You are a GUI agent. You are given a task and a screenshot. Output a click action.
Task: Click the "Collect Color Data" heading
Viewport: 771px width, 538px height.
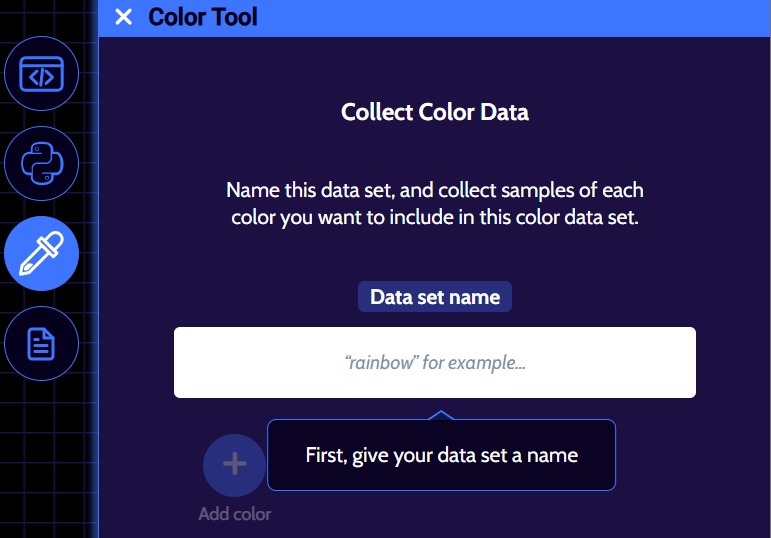point(434,112)
